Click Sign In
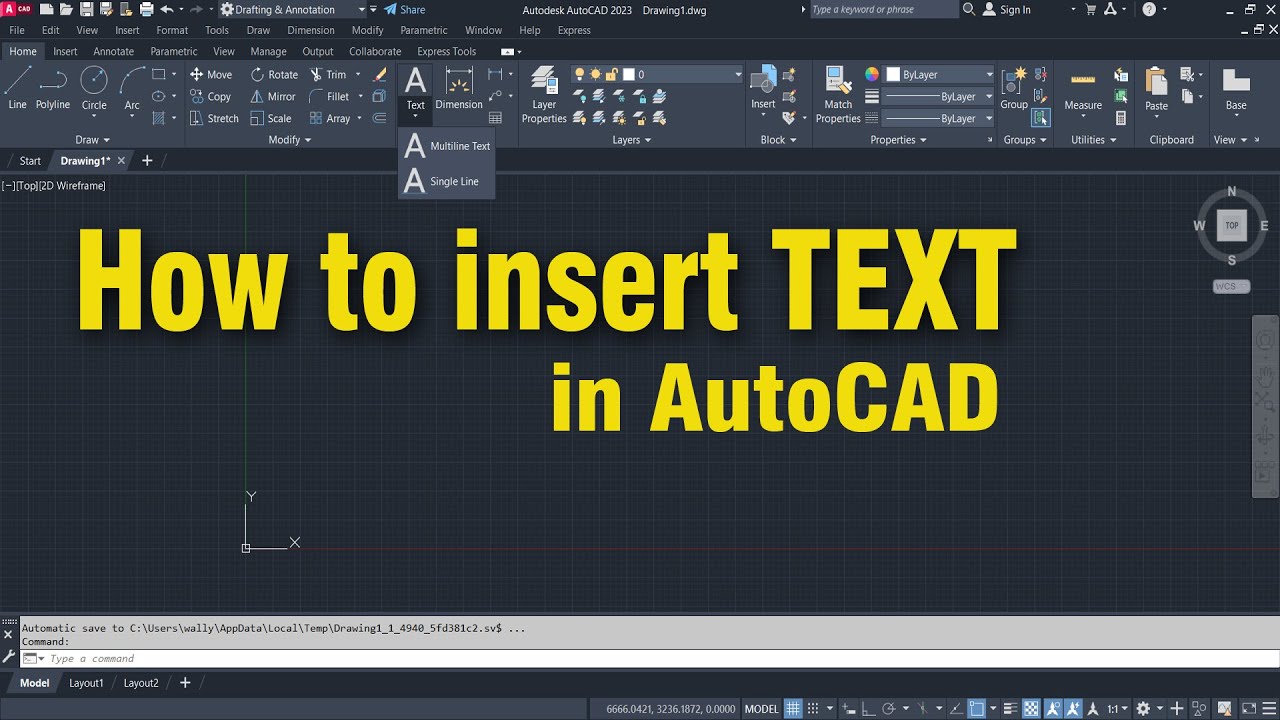The height and width of the screenshot is (720, 1280). (1006, 9)
